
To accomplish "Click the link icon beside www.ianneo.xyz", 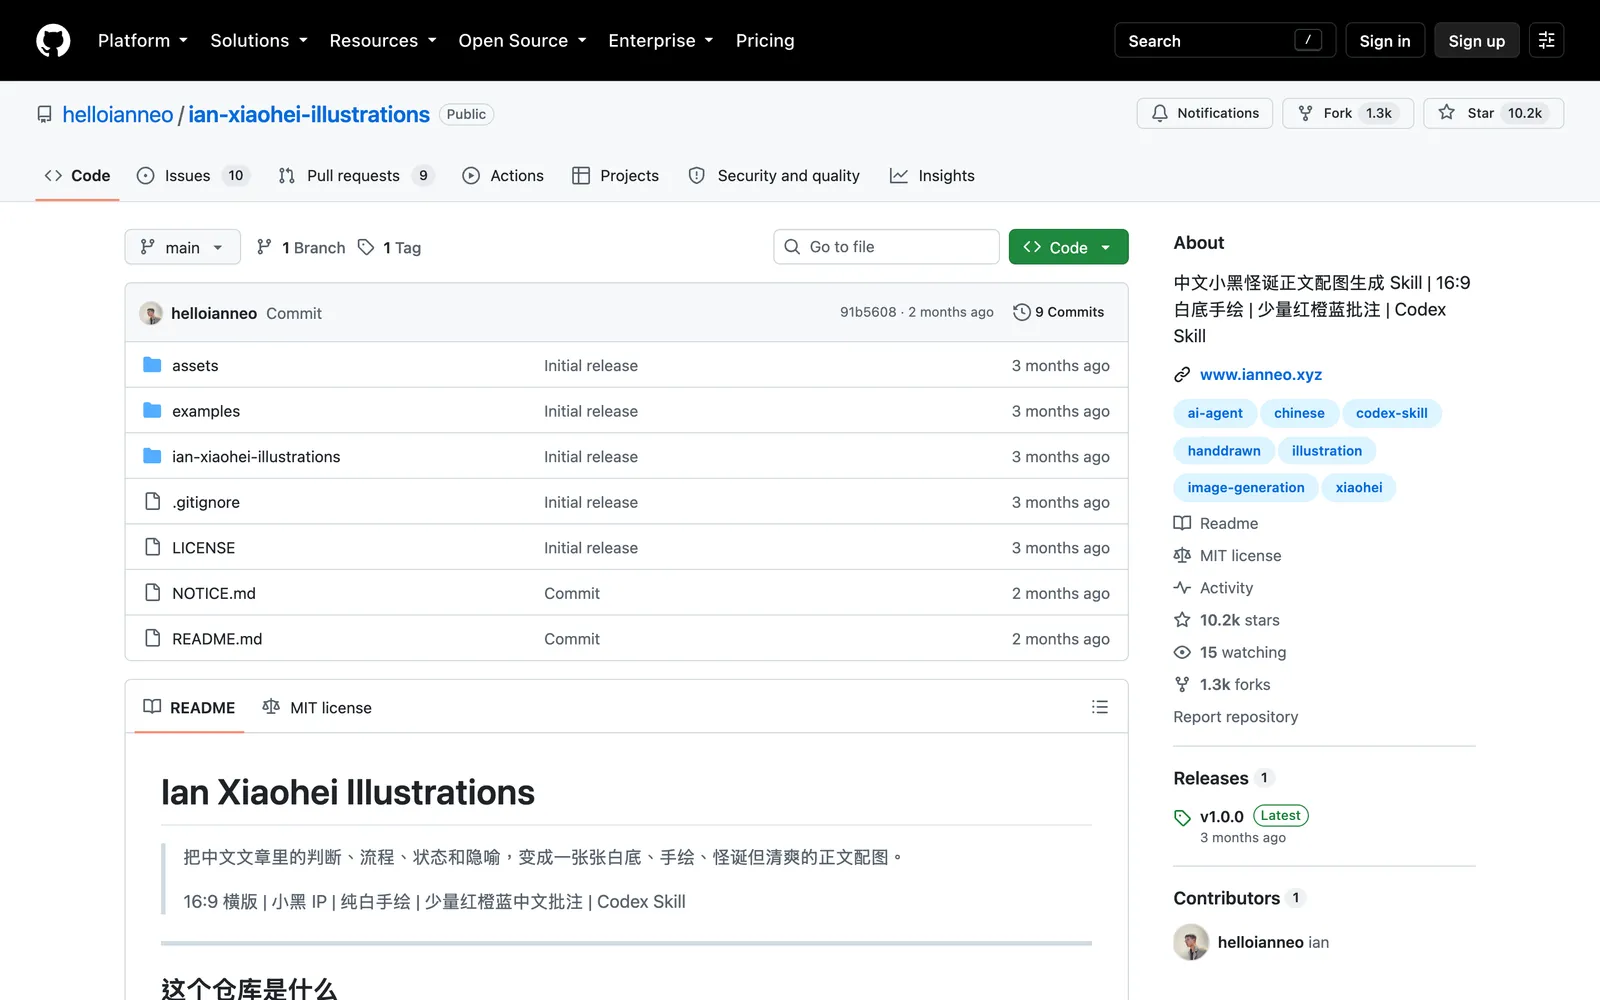I will click(x=1182, y=375).
